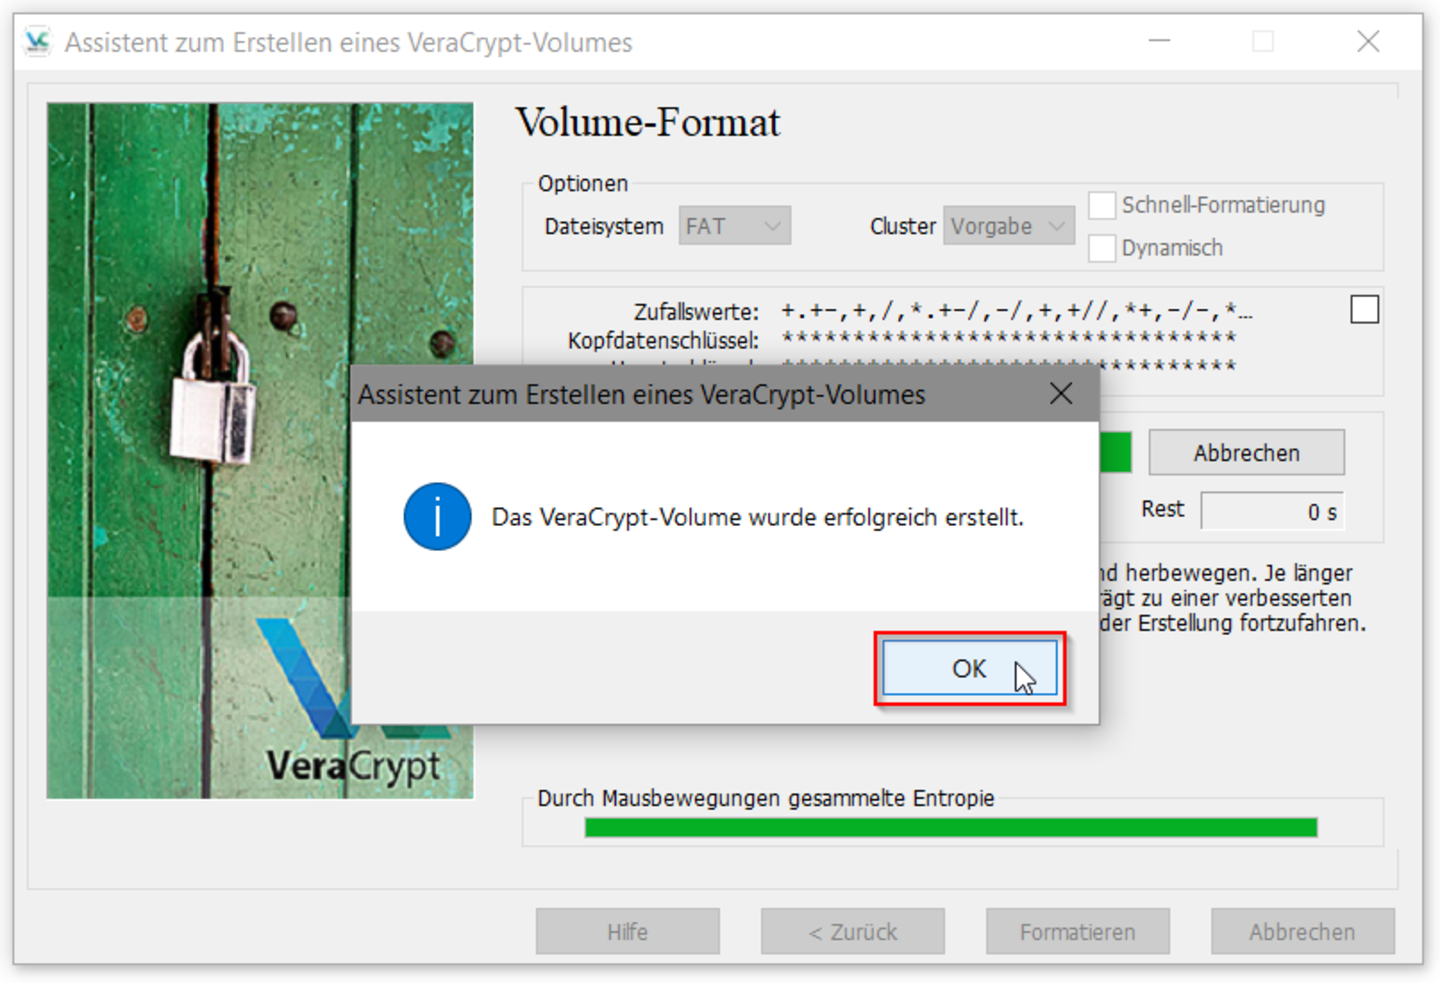Viewport: 1440px width, 983px height.
Task: Click Abbrechen next to progress bar
Action: click(1246, 453)
